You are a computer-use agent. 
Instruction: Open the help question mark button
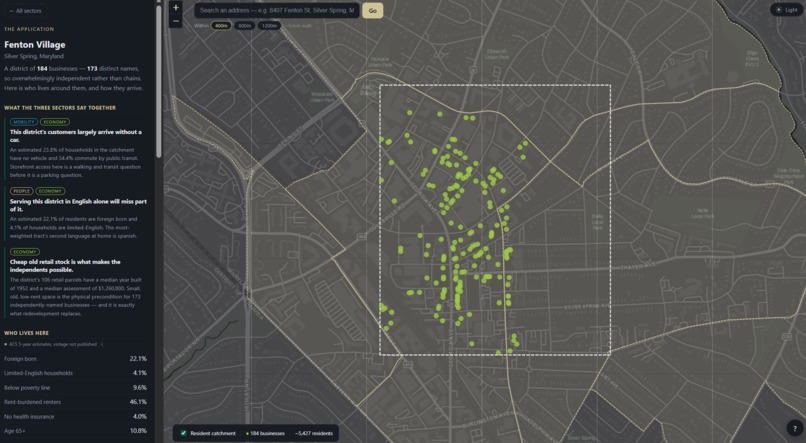point(795,429)
